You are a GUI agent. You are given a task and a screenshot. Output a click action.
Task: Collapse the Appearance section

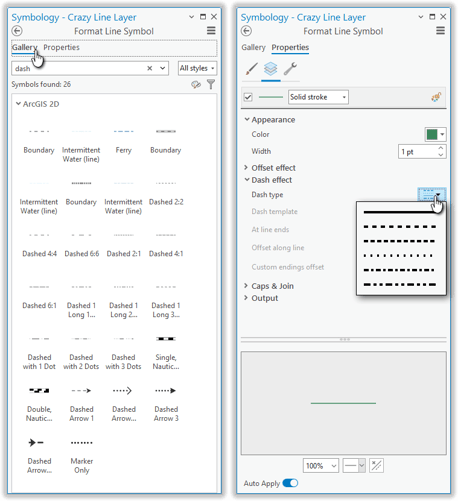click(247, 119)
